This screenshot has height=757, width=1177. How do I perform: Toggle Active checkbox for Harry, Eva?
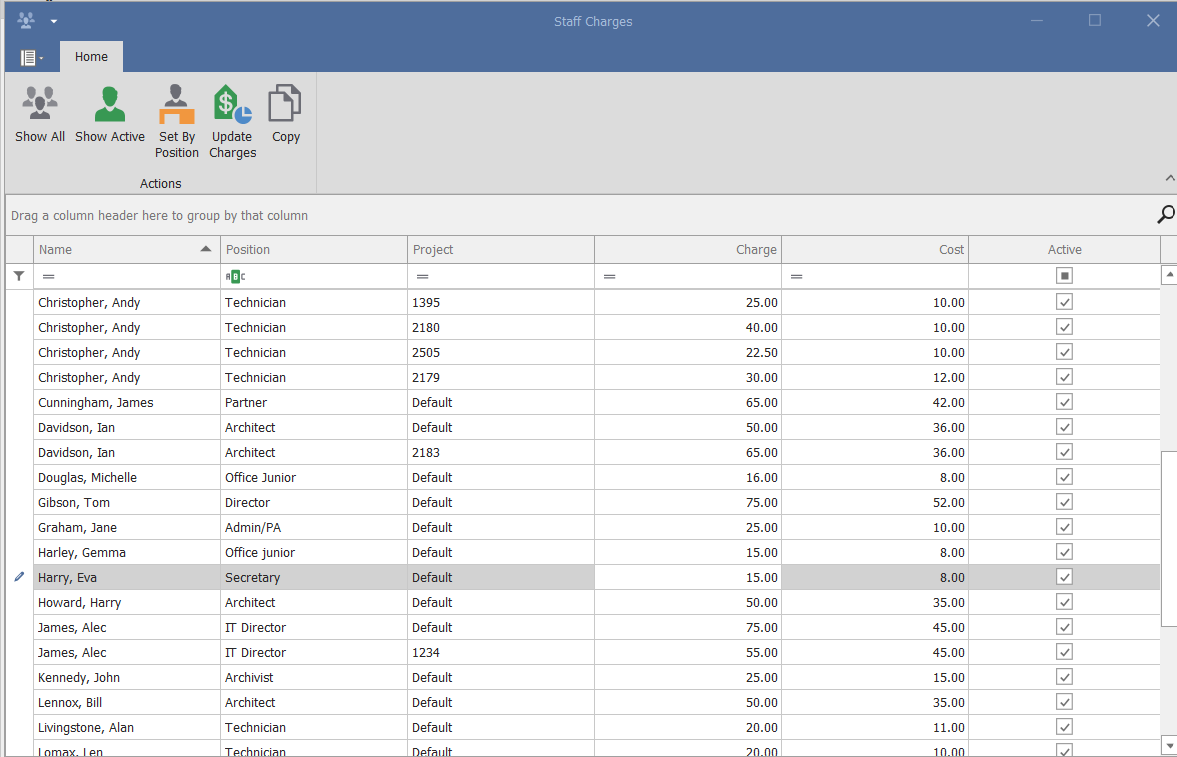coord(1064,577)
